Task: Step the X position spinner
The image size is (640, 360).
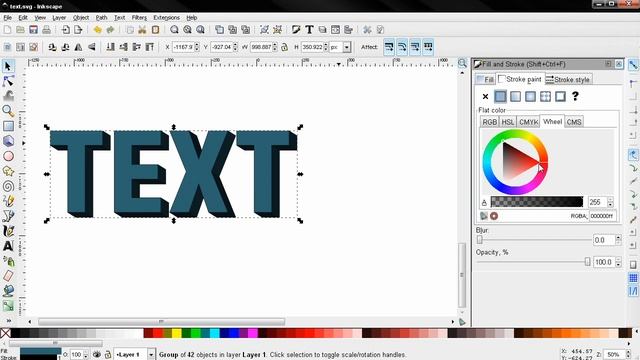Action: (197, 47)
